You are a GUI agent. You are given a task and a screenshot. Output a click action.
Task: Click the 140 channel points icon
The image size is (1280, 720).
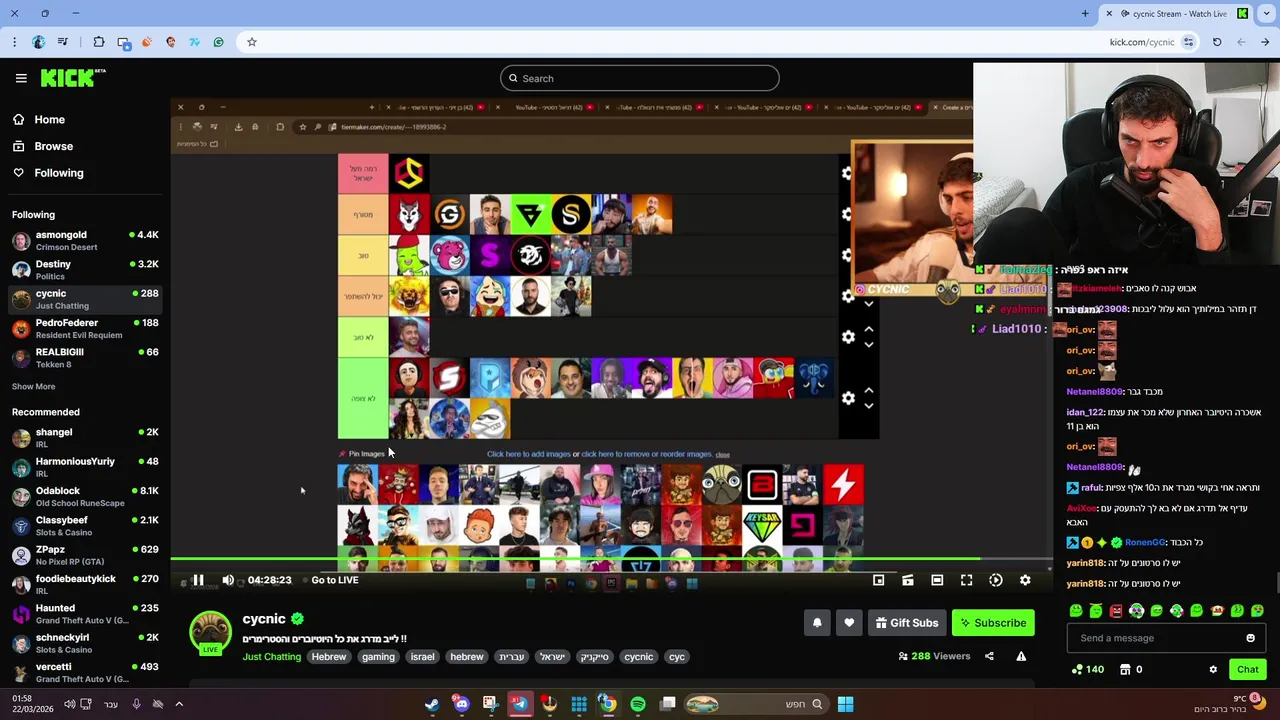tap(1087, 669)
